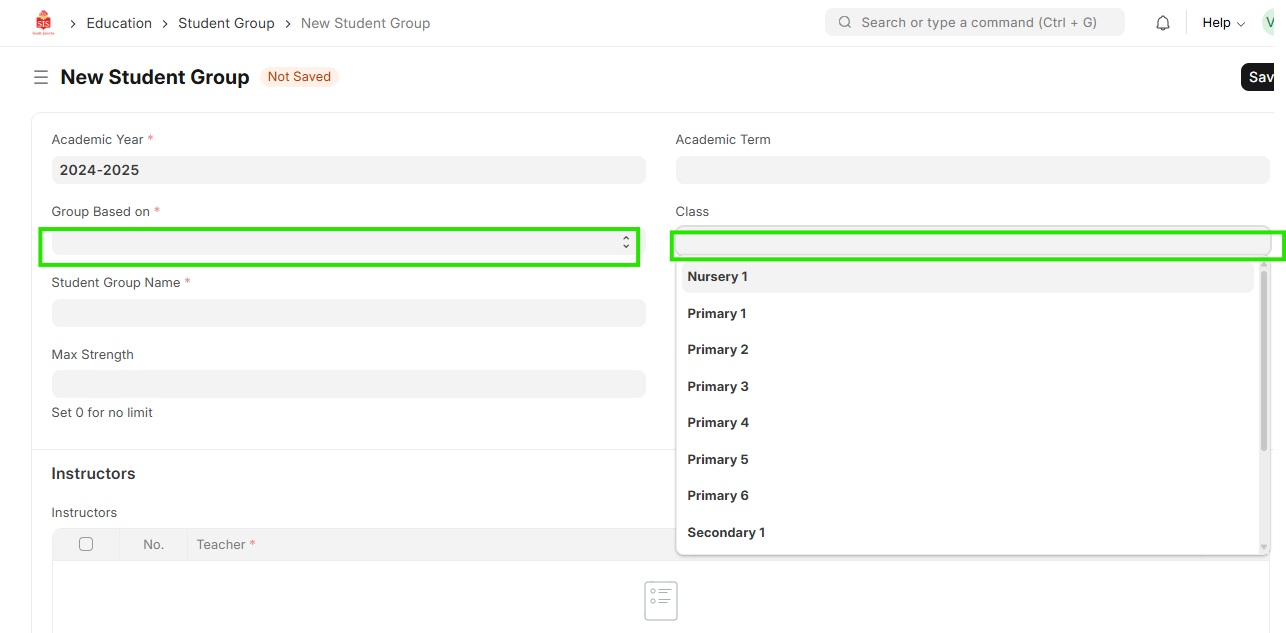
Task: Click the Save button
Action: tap(1259, 77)
